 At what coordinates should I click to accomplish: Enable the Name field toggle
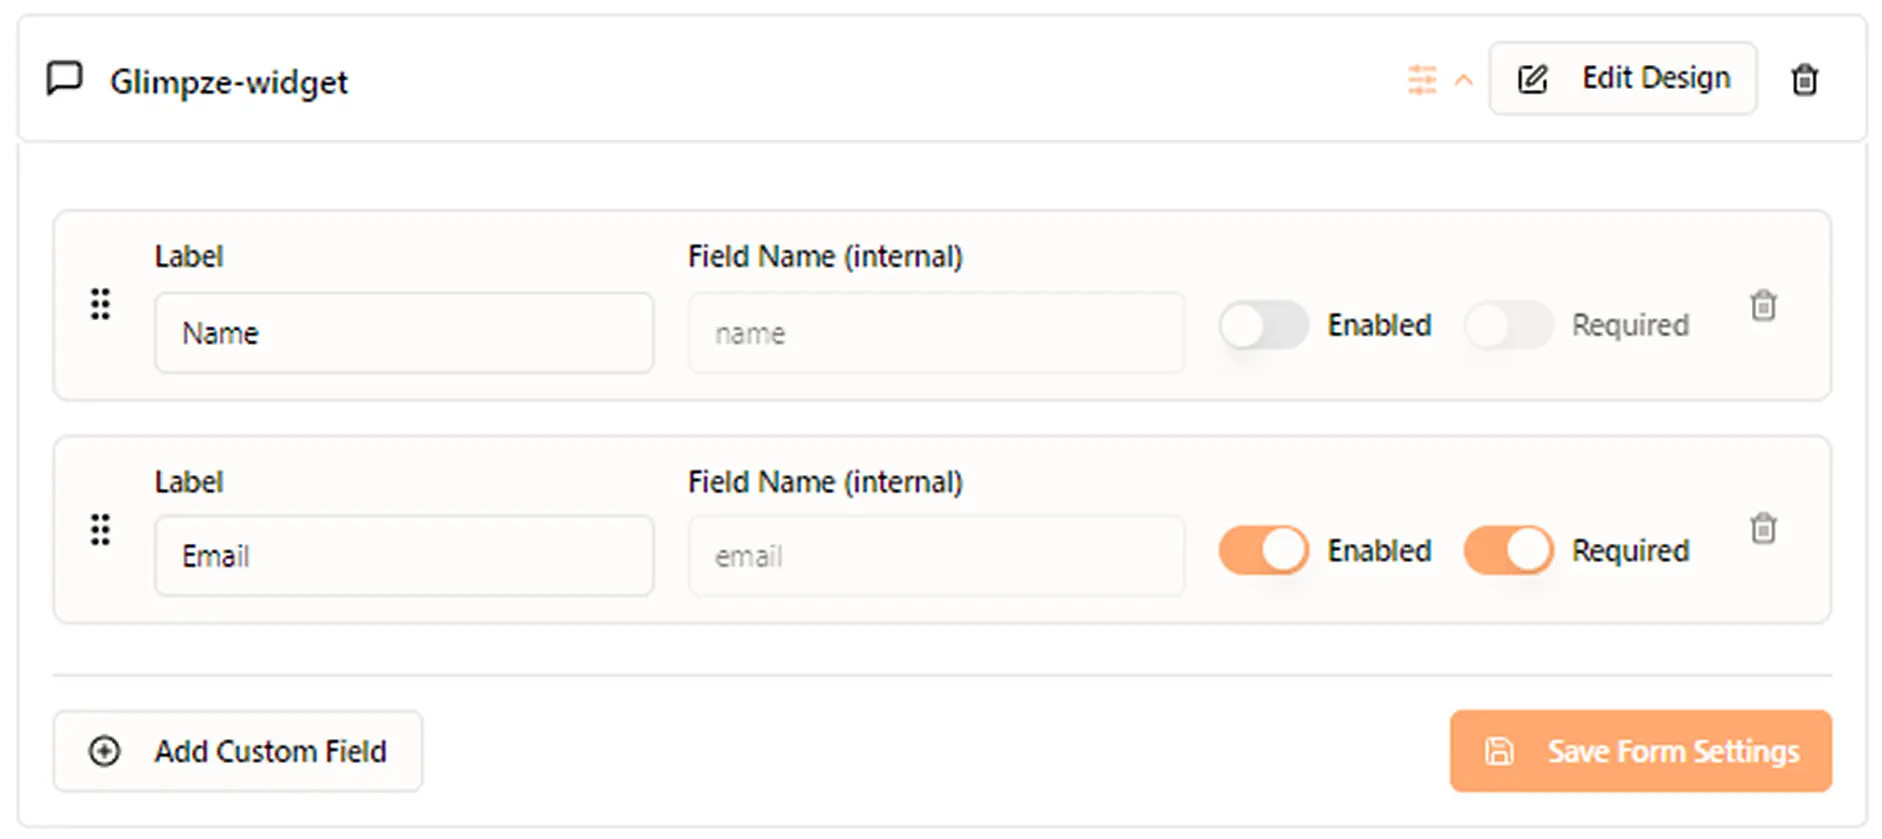pos(1263,325)
